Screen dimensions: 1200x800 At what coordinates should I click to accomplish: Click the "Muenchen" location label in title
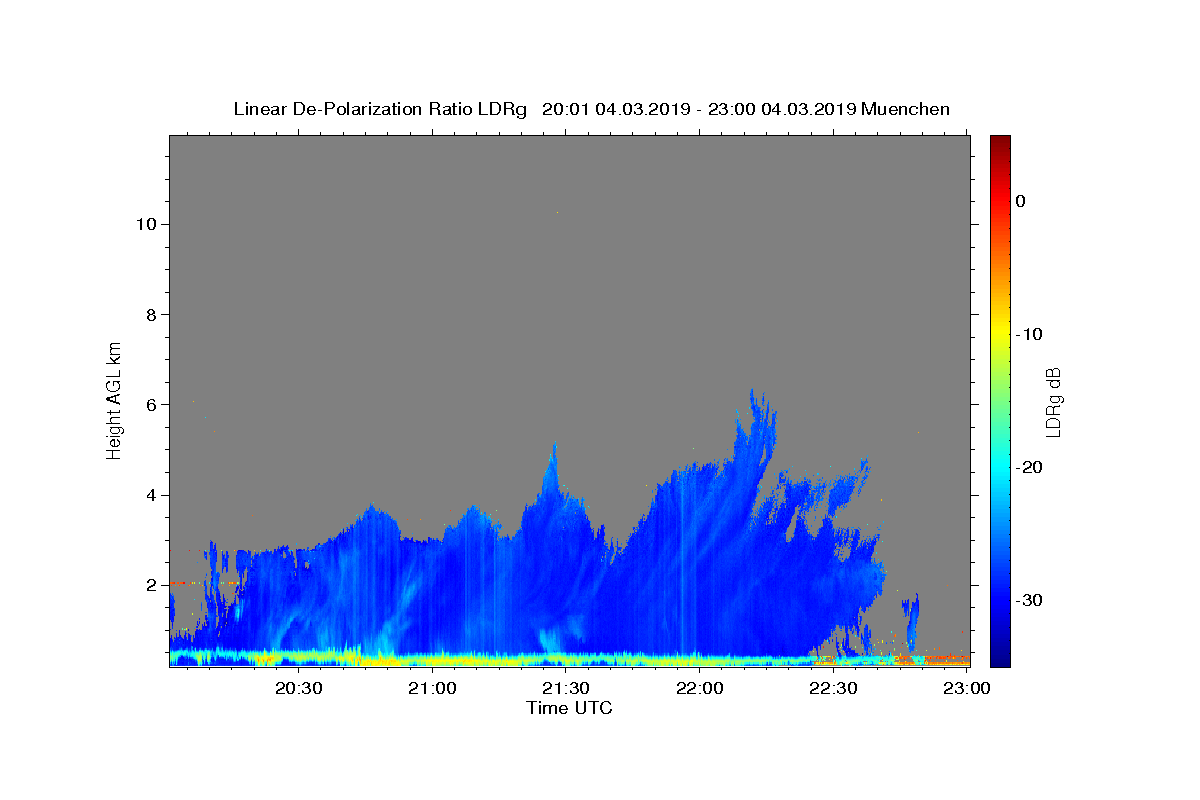point(905,109)
